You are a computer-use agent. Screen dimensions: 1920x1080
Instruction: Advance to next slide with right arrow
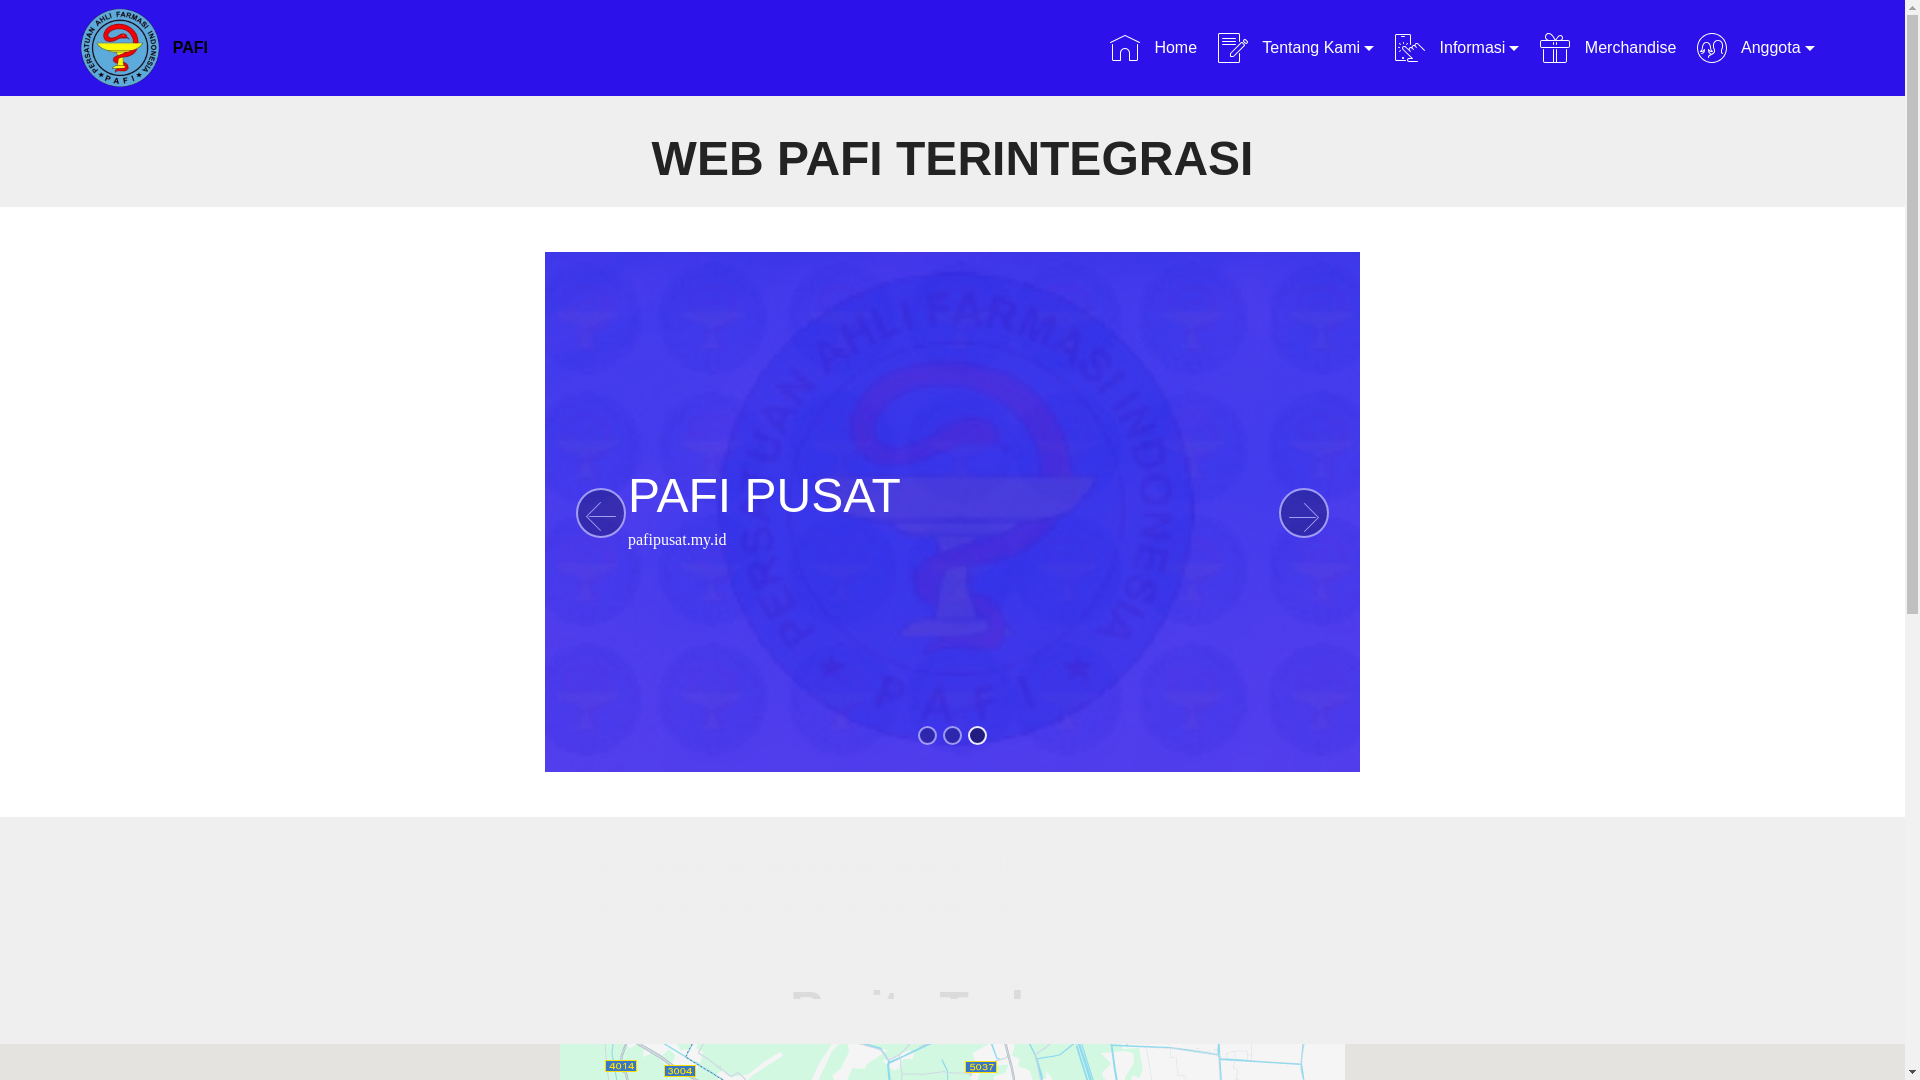[1304, 513]
